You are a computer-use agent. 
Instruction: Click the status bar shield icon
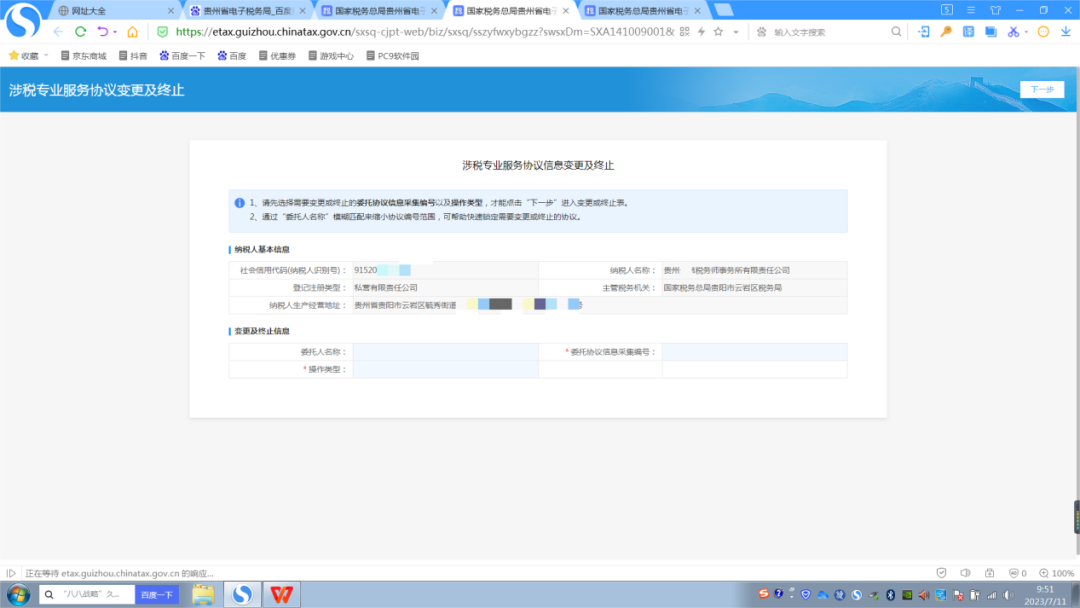pyautogui.click(x=942, y=573)
